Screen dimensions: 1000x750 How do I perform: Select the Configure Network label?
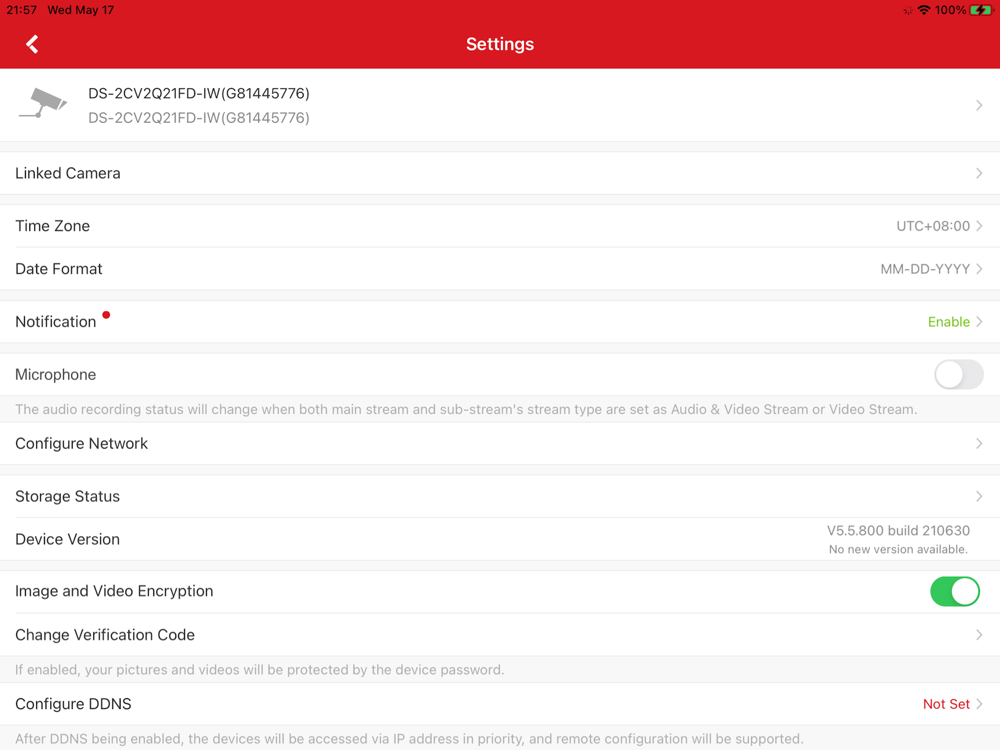(x=82, y=444)
